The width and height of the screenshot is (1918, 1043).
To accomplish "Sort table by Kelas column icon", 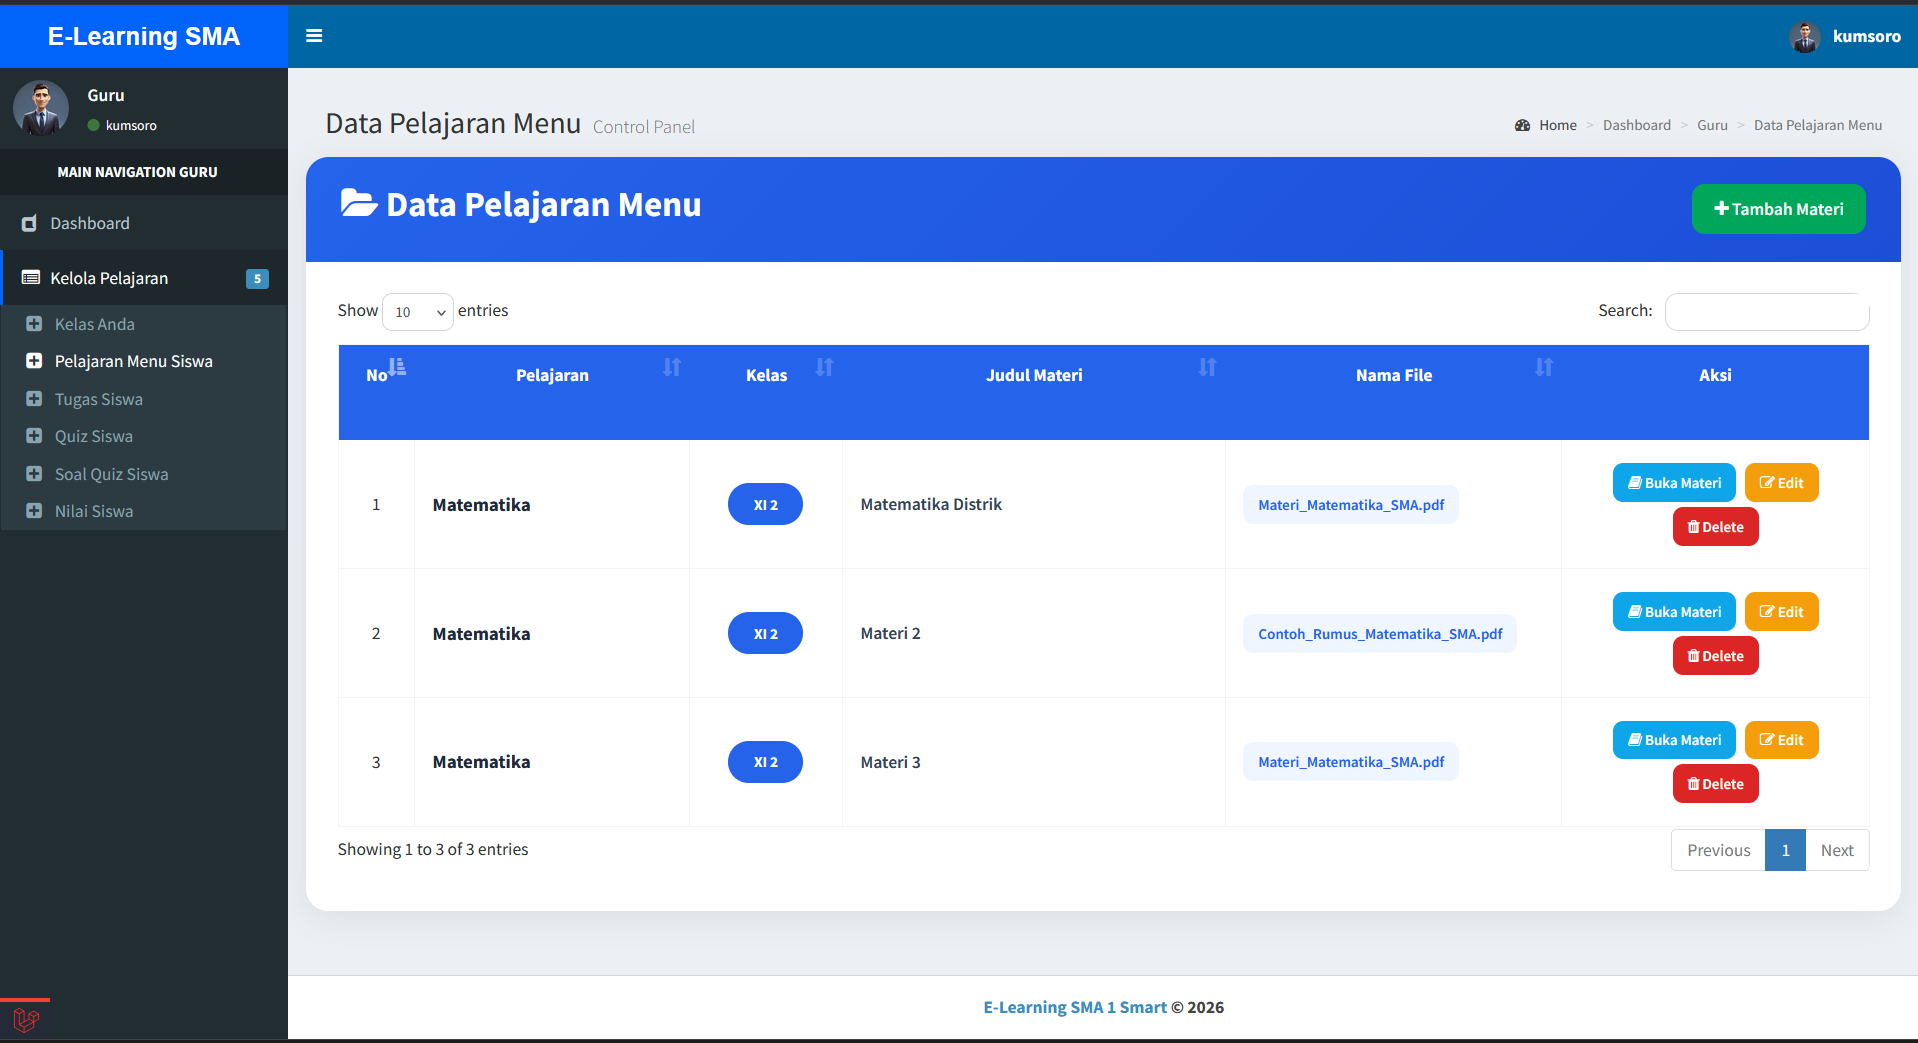I will click(824, 367).
